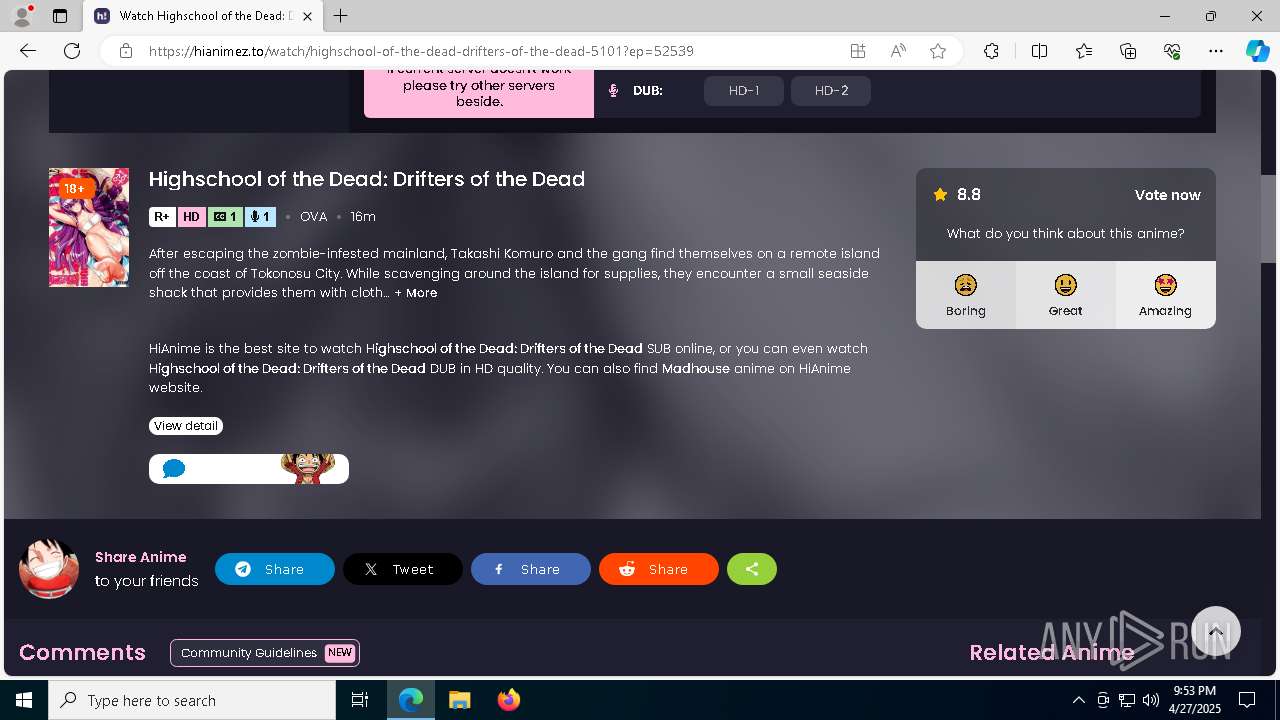Open the Windows Start menu

coord(24,700)
